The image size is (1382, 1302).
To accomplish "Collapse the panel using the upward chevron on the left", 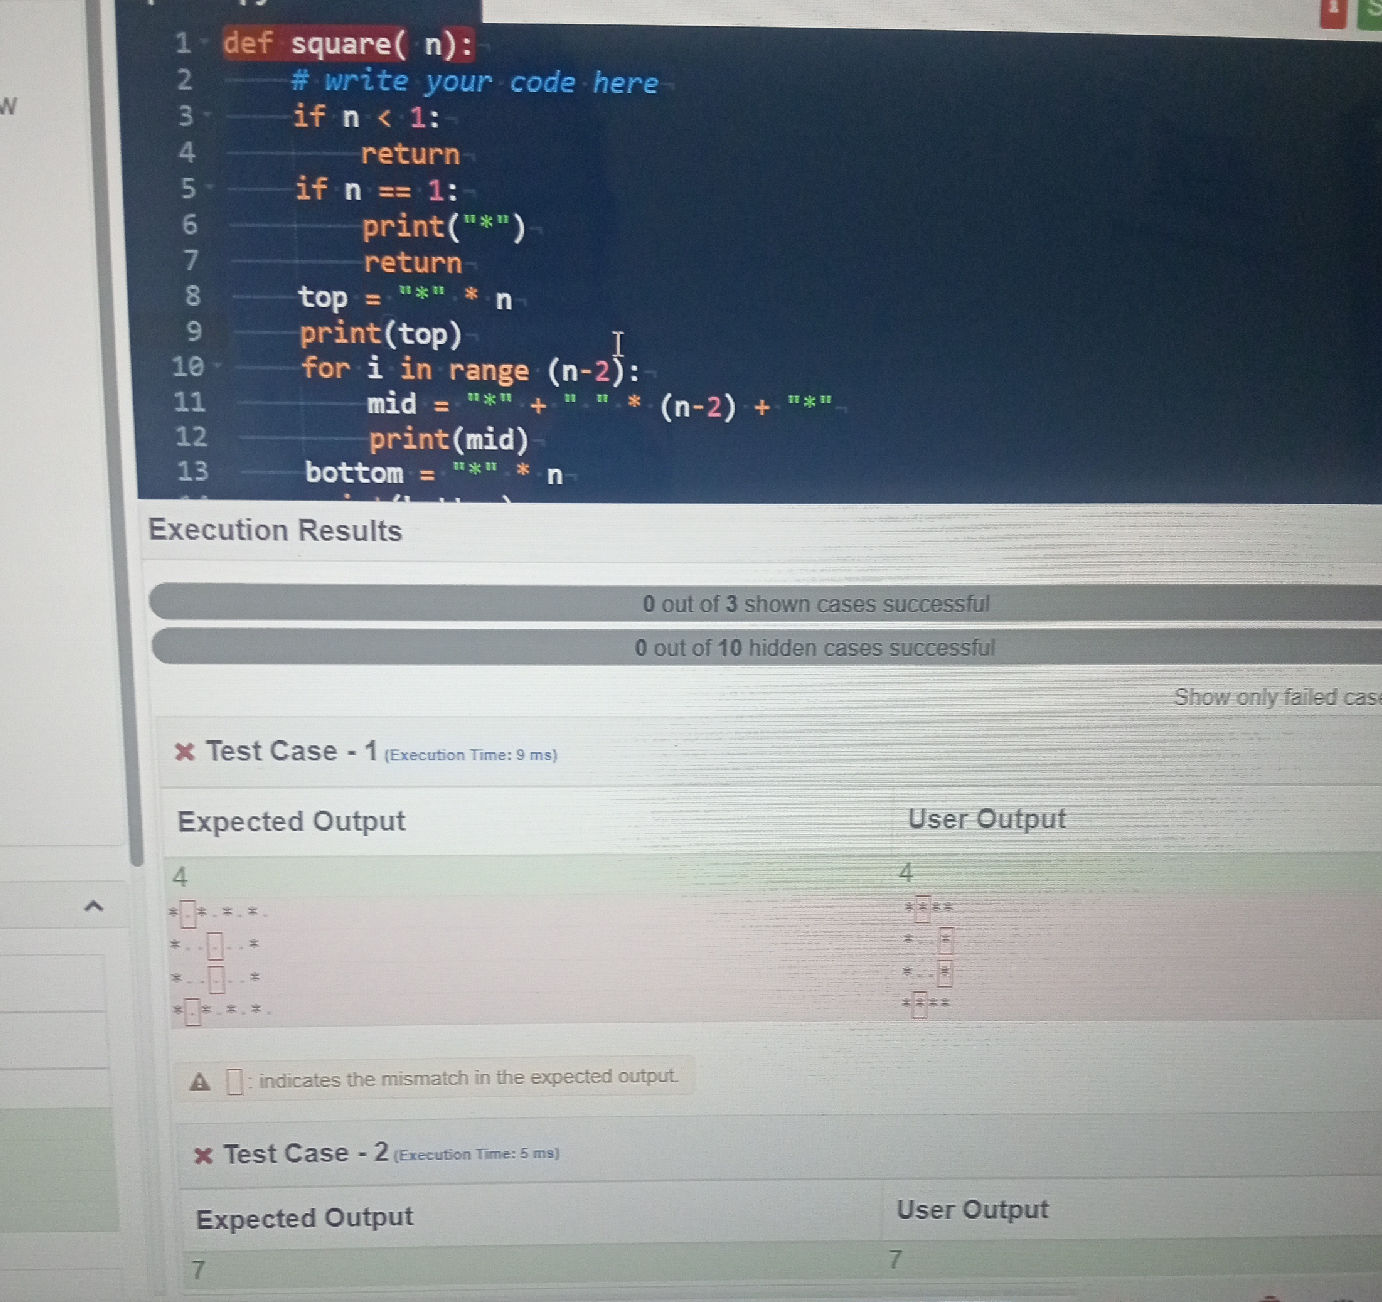I will coord(93,907).
